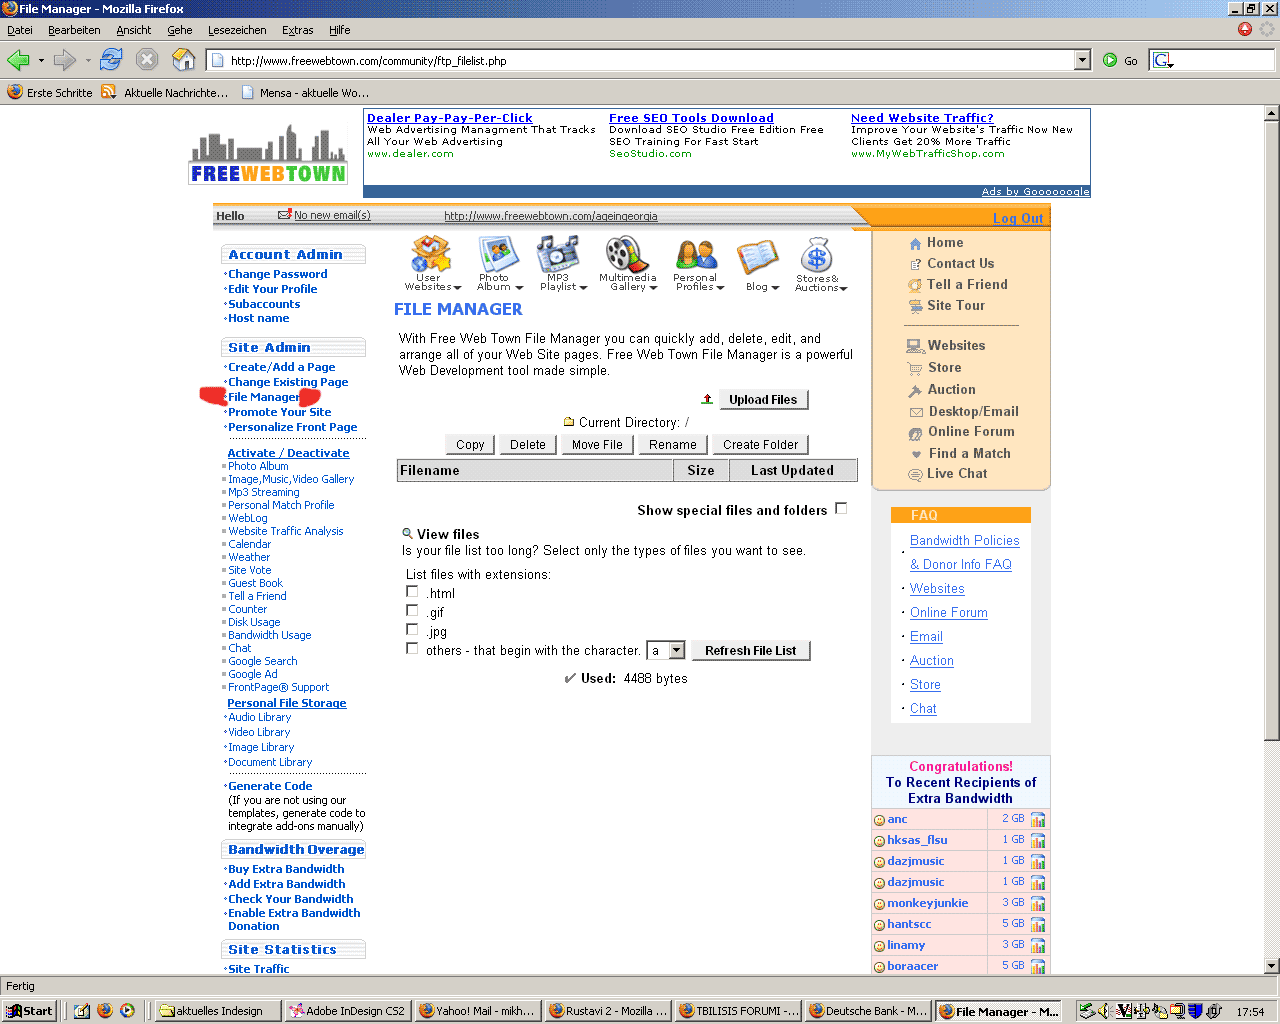Expand the MP3 Playlist dropdown arrow

click(x=583, y=288)
